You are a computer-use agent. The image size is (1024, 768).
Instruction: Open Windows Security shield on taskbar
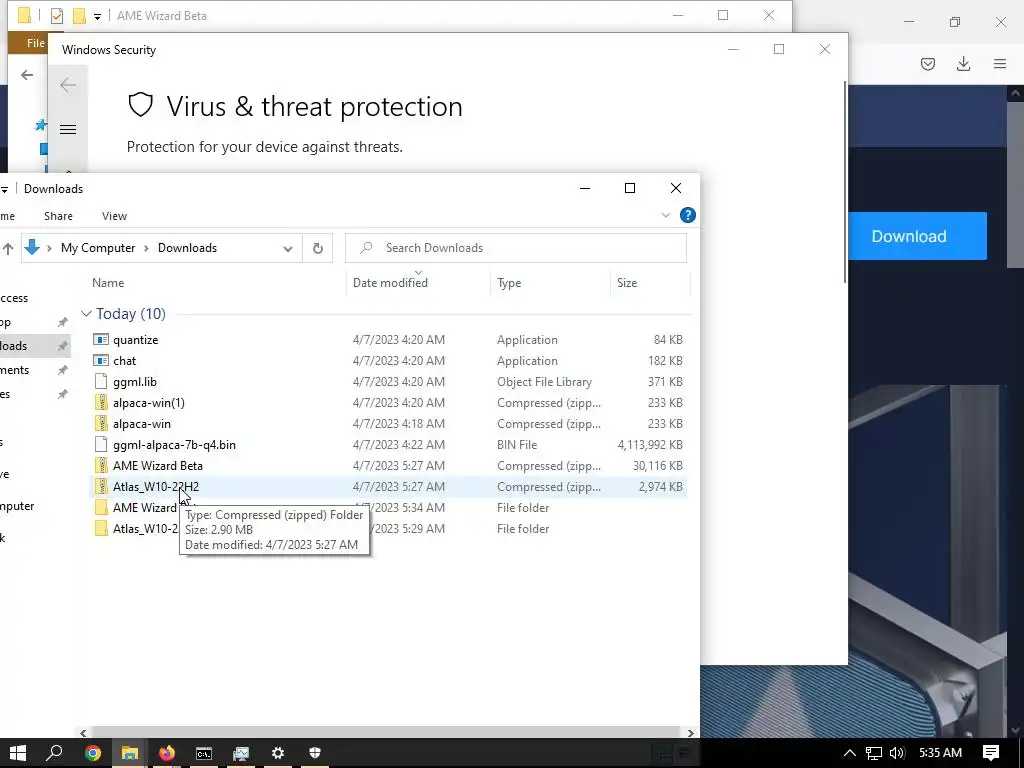tap(315, 753)
